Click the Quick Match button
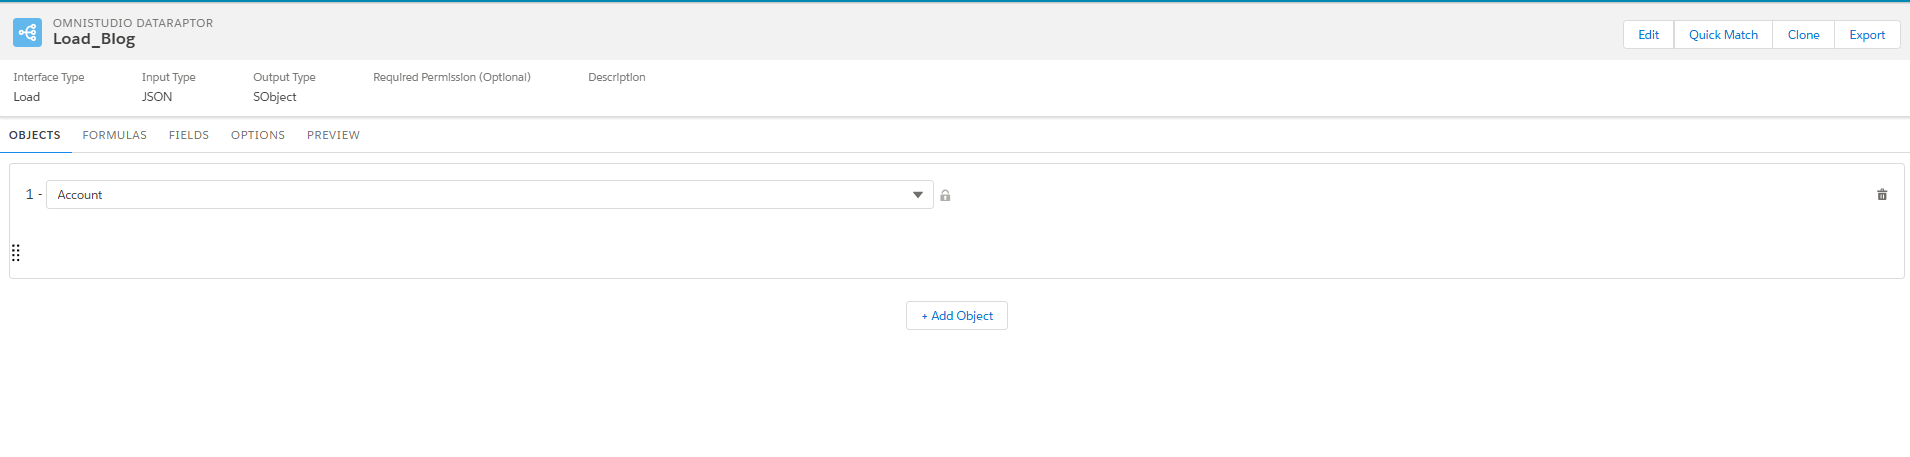1910x457 pixels. (1722, 35)
